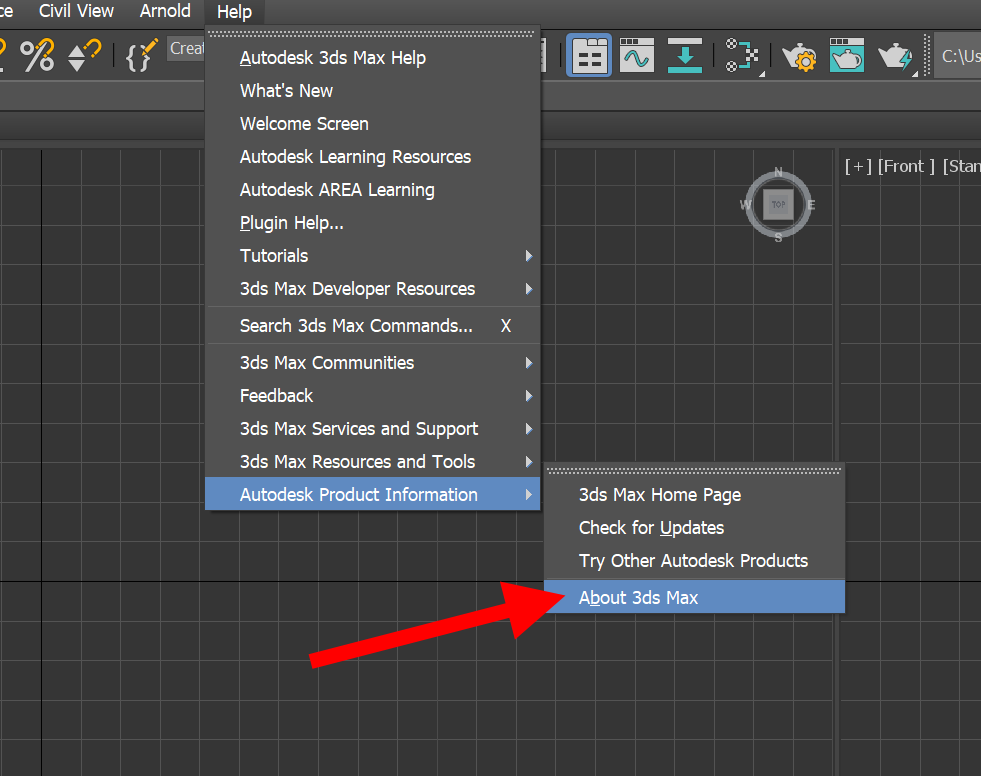Image resolution: width=981 pixels, height=776 pixels.
Task: Click the ViewCube TOP face
Action: 778,205
